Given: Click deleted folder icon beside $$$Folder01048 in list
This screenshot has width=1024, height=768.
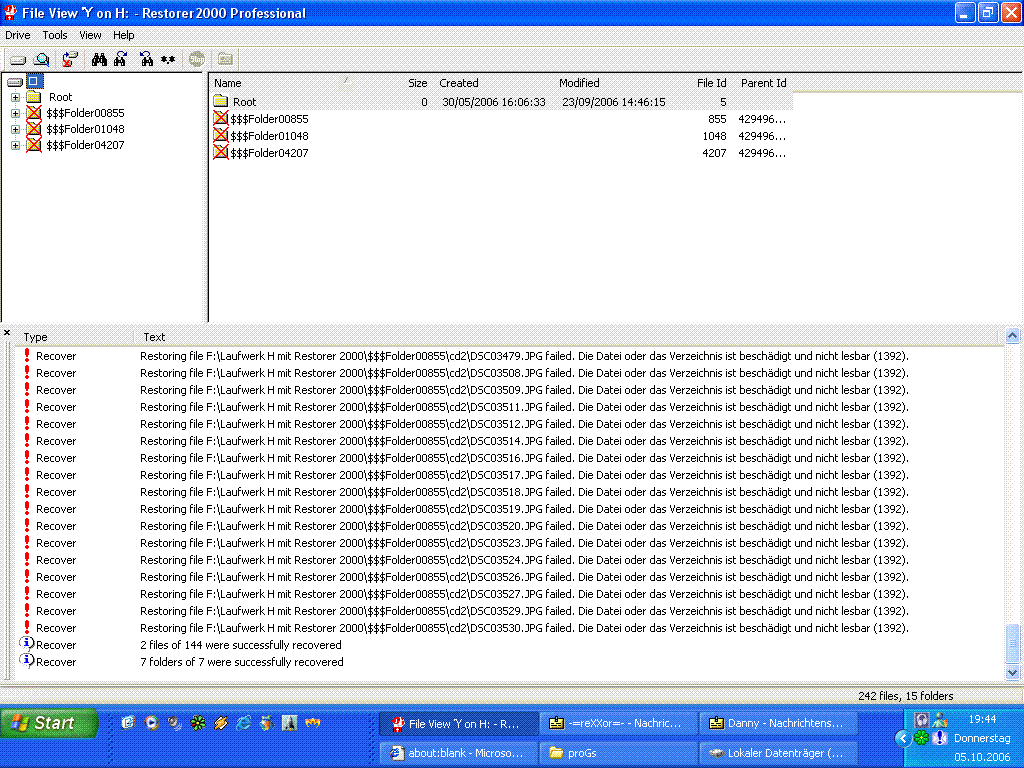Looking at the screenshot, I should [221, 135].
